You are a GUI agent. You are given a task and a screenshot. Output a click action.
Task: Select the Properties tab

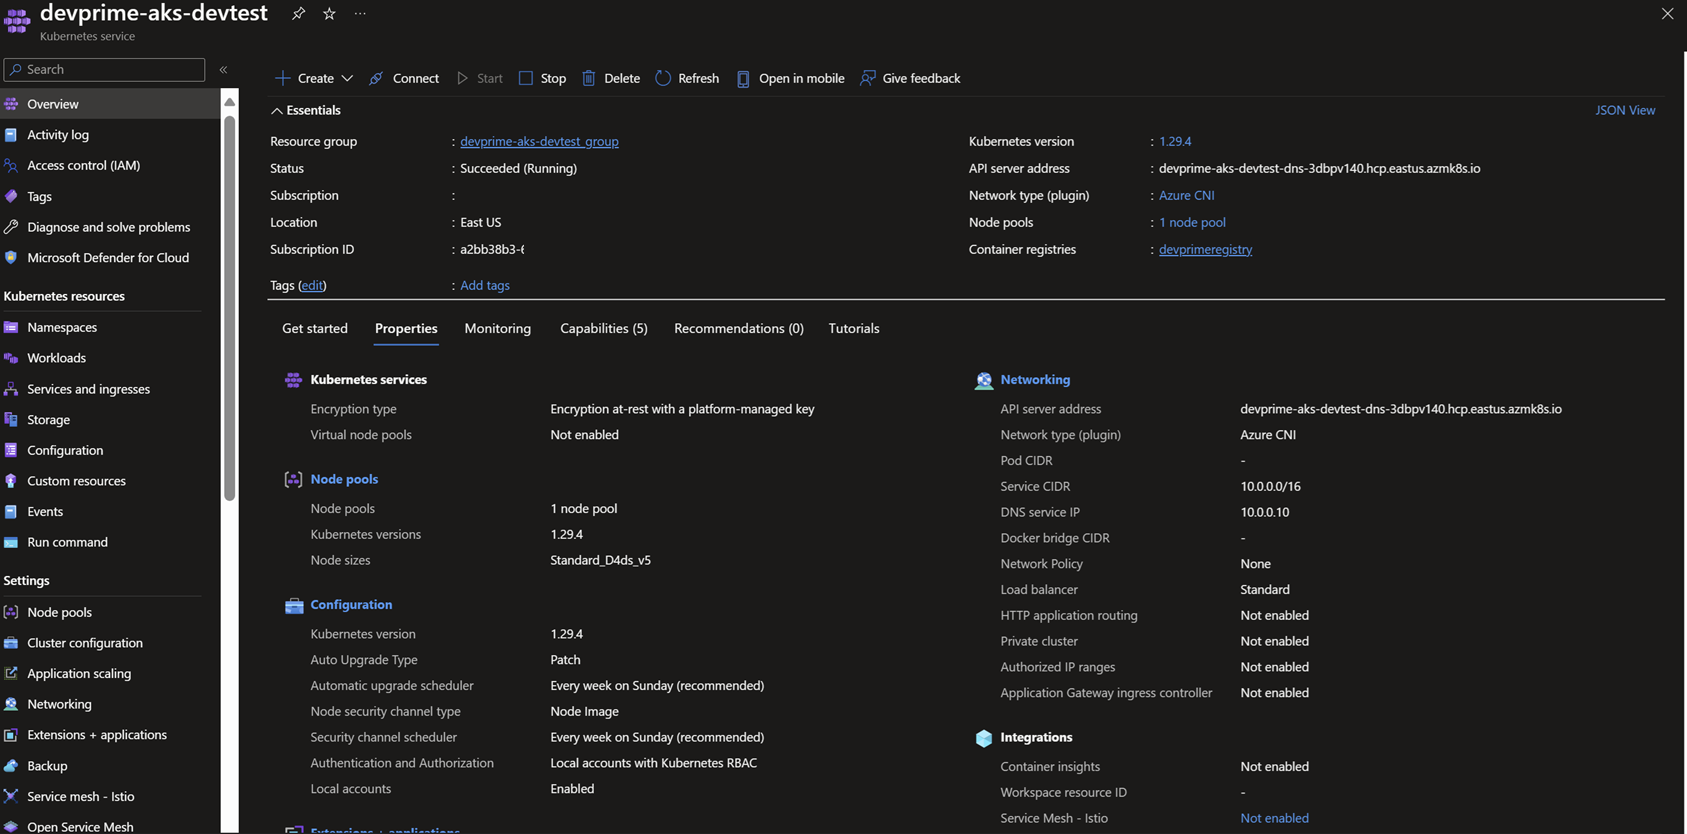click(x=406, y=328)
